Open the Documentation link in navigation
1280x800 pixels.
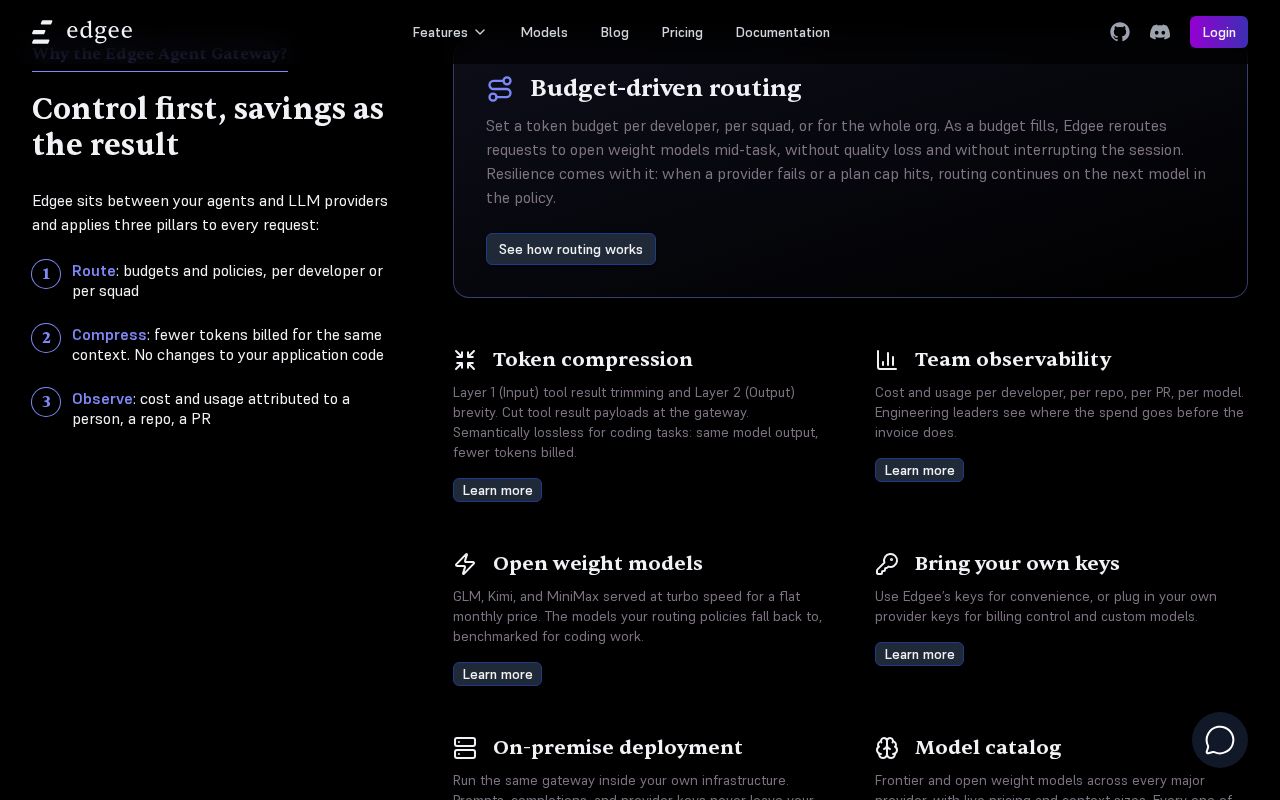point(782,32)
